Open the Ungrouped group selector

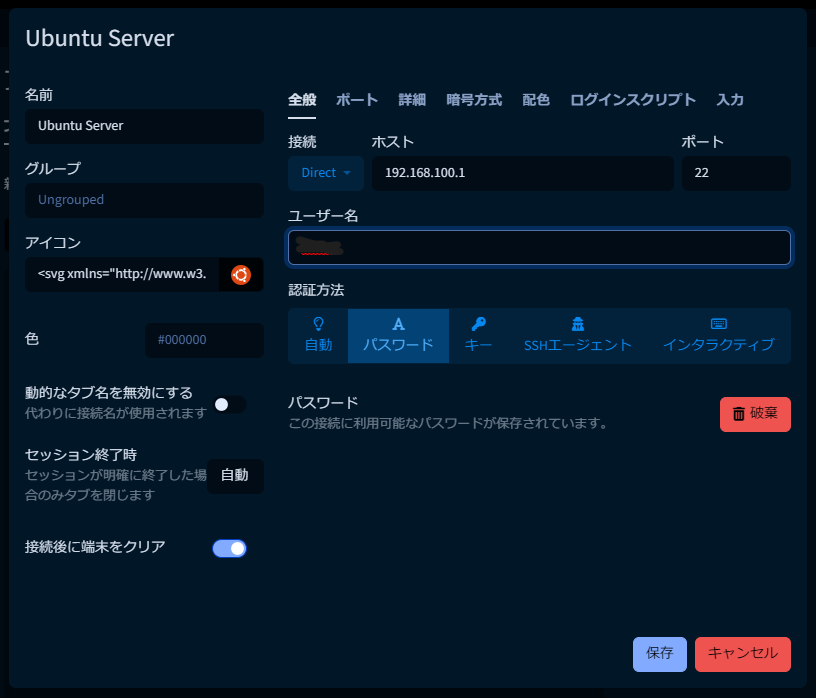click(x=144, y=200)
